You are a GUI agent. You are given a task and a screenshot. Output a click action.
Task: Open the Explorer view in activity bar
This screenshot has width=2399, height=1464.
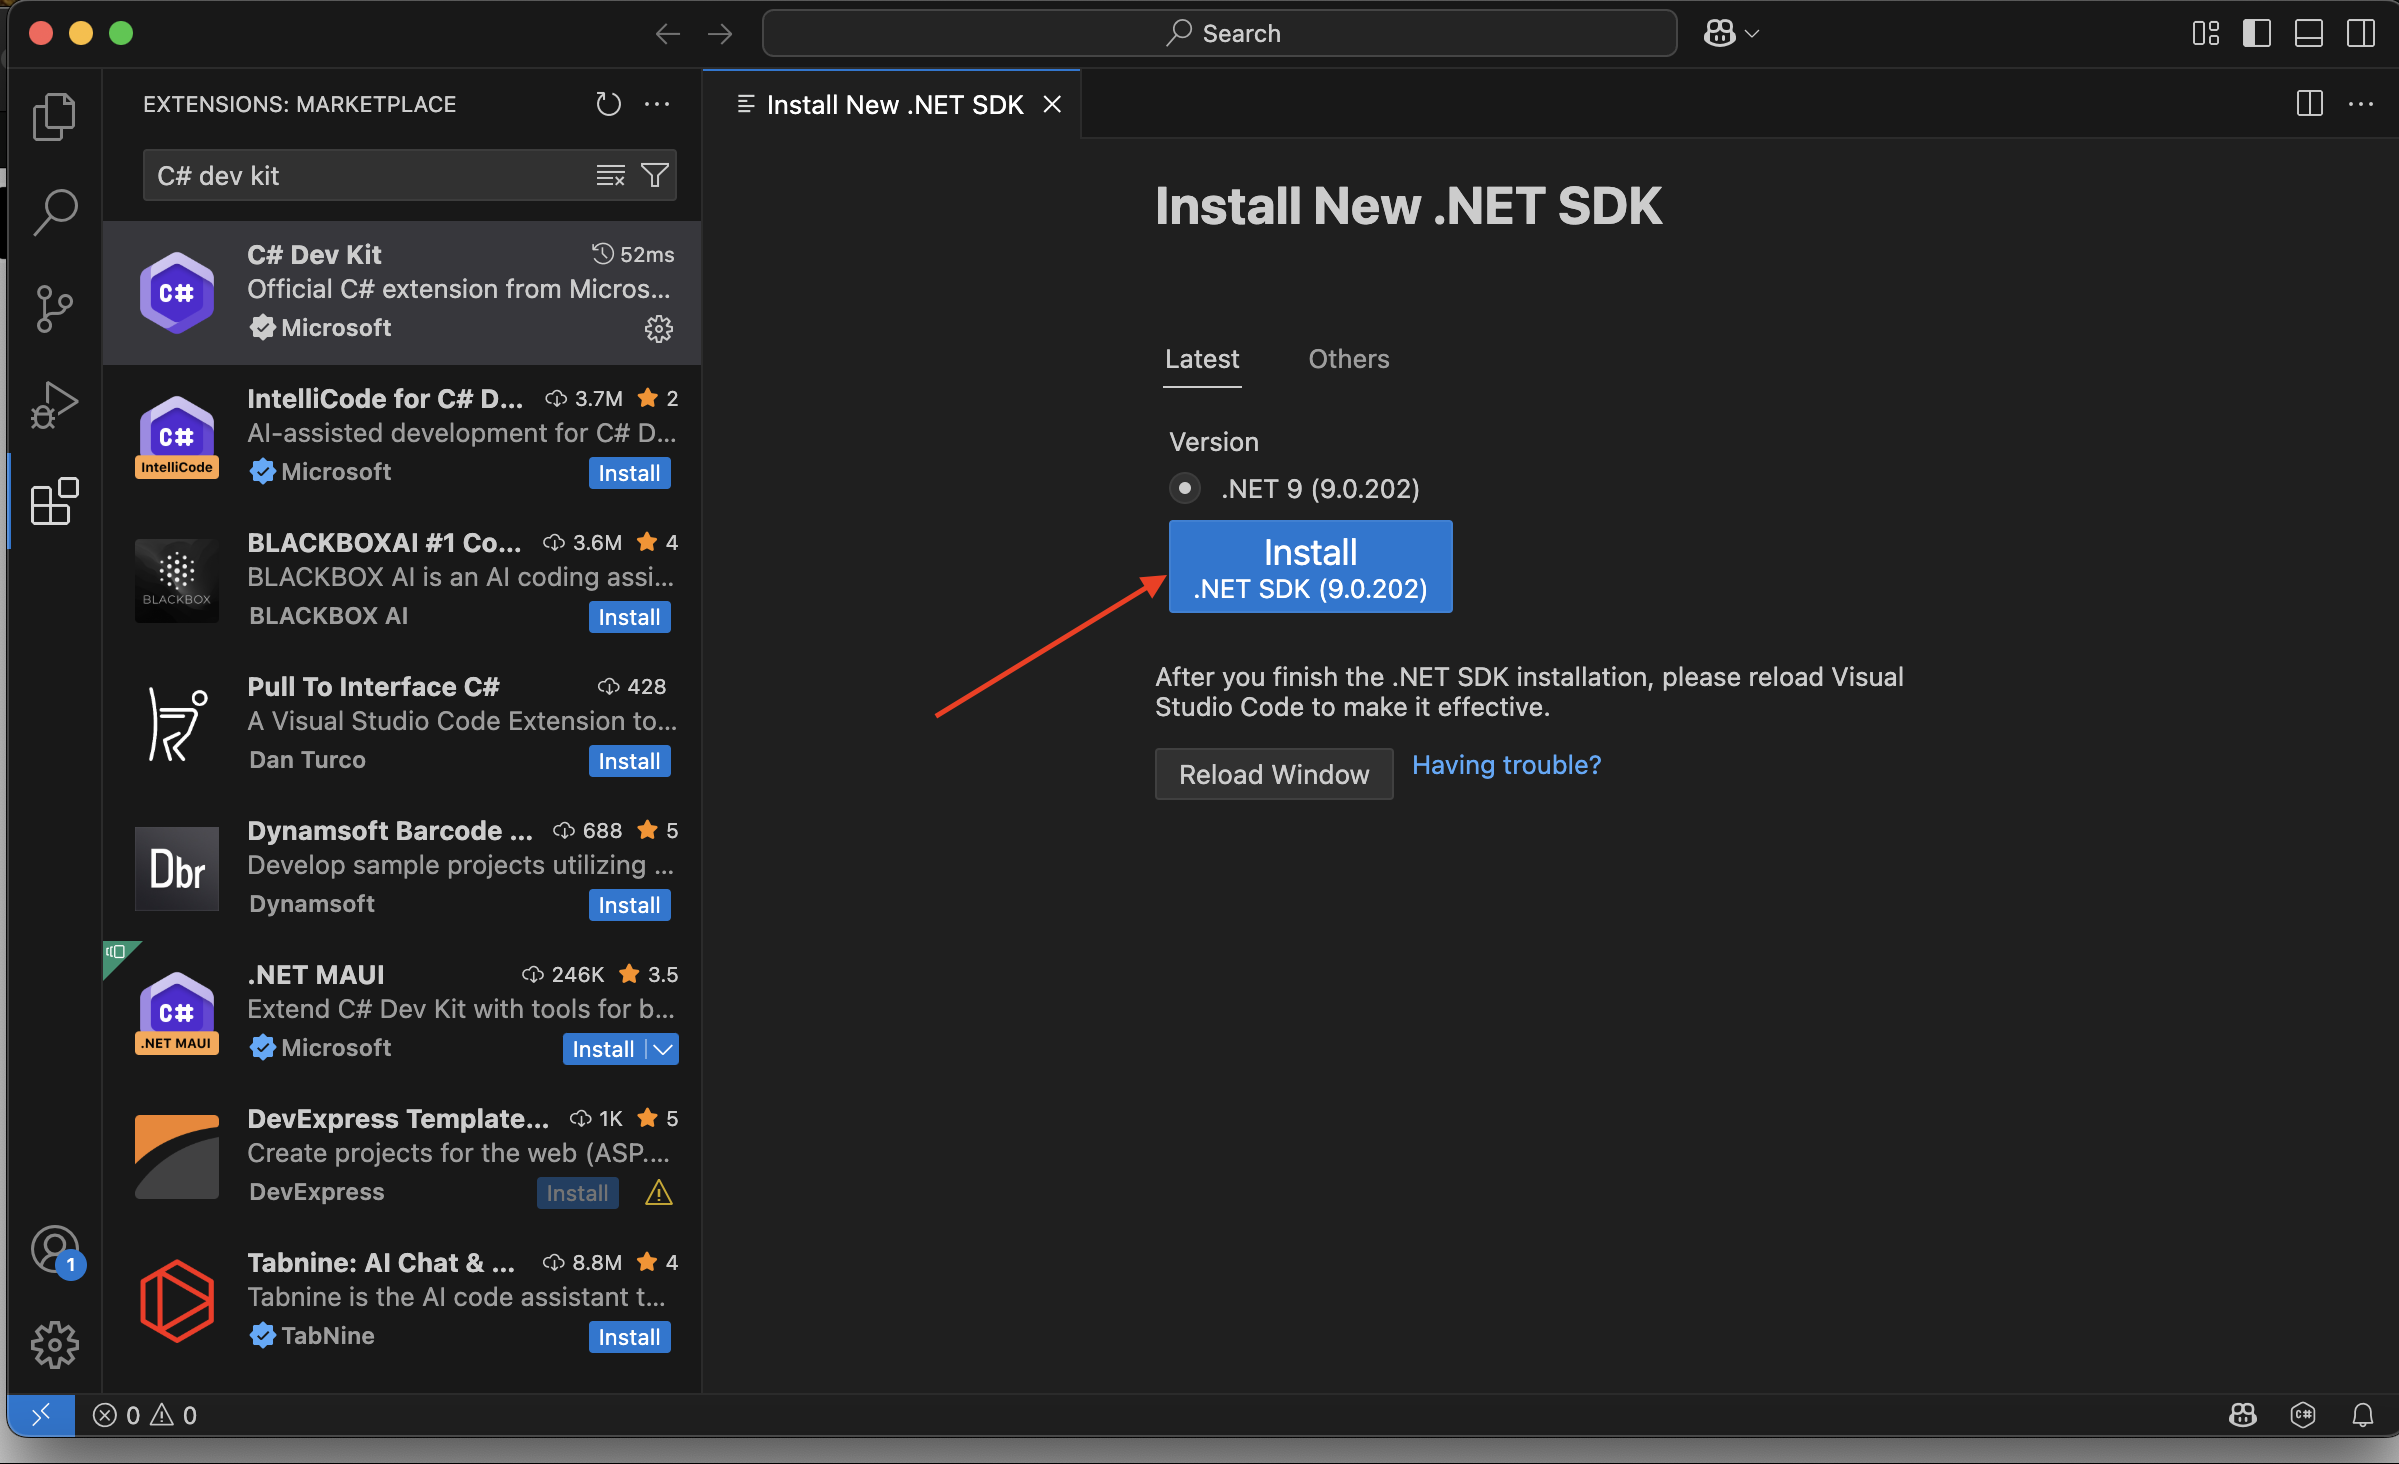tap(54, 117)
